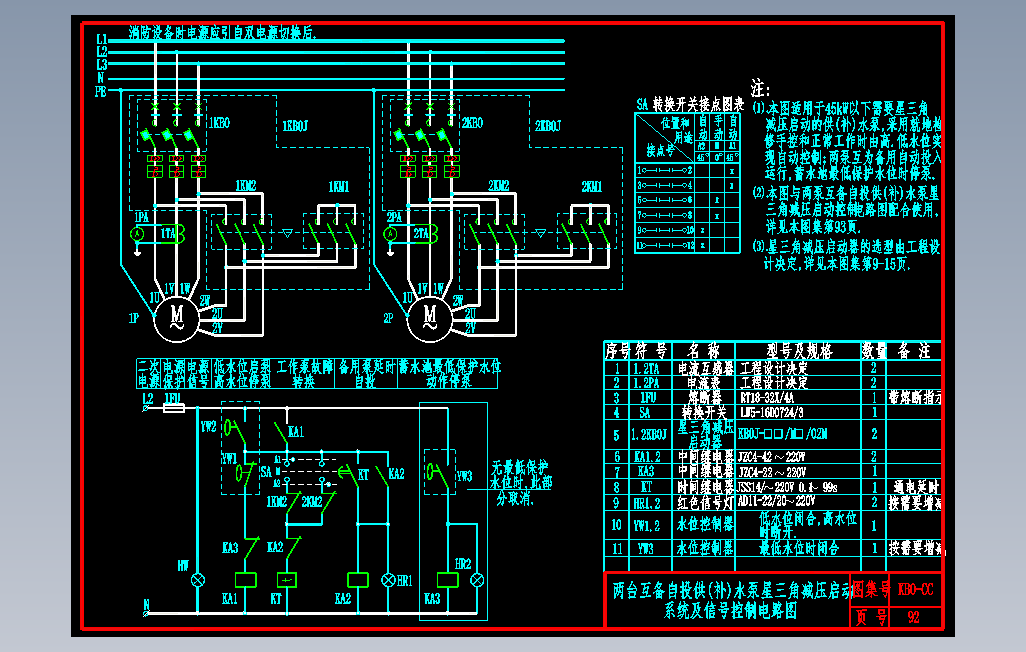Select the 'HW' lamp label
Screen dimensions: 1026x652
pyautogui.click(x=183, y=566)
